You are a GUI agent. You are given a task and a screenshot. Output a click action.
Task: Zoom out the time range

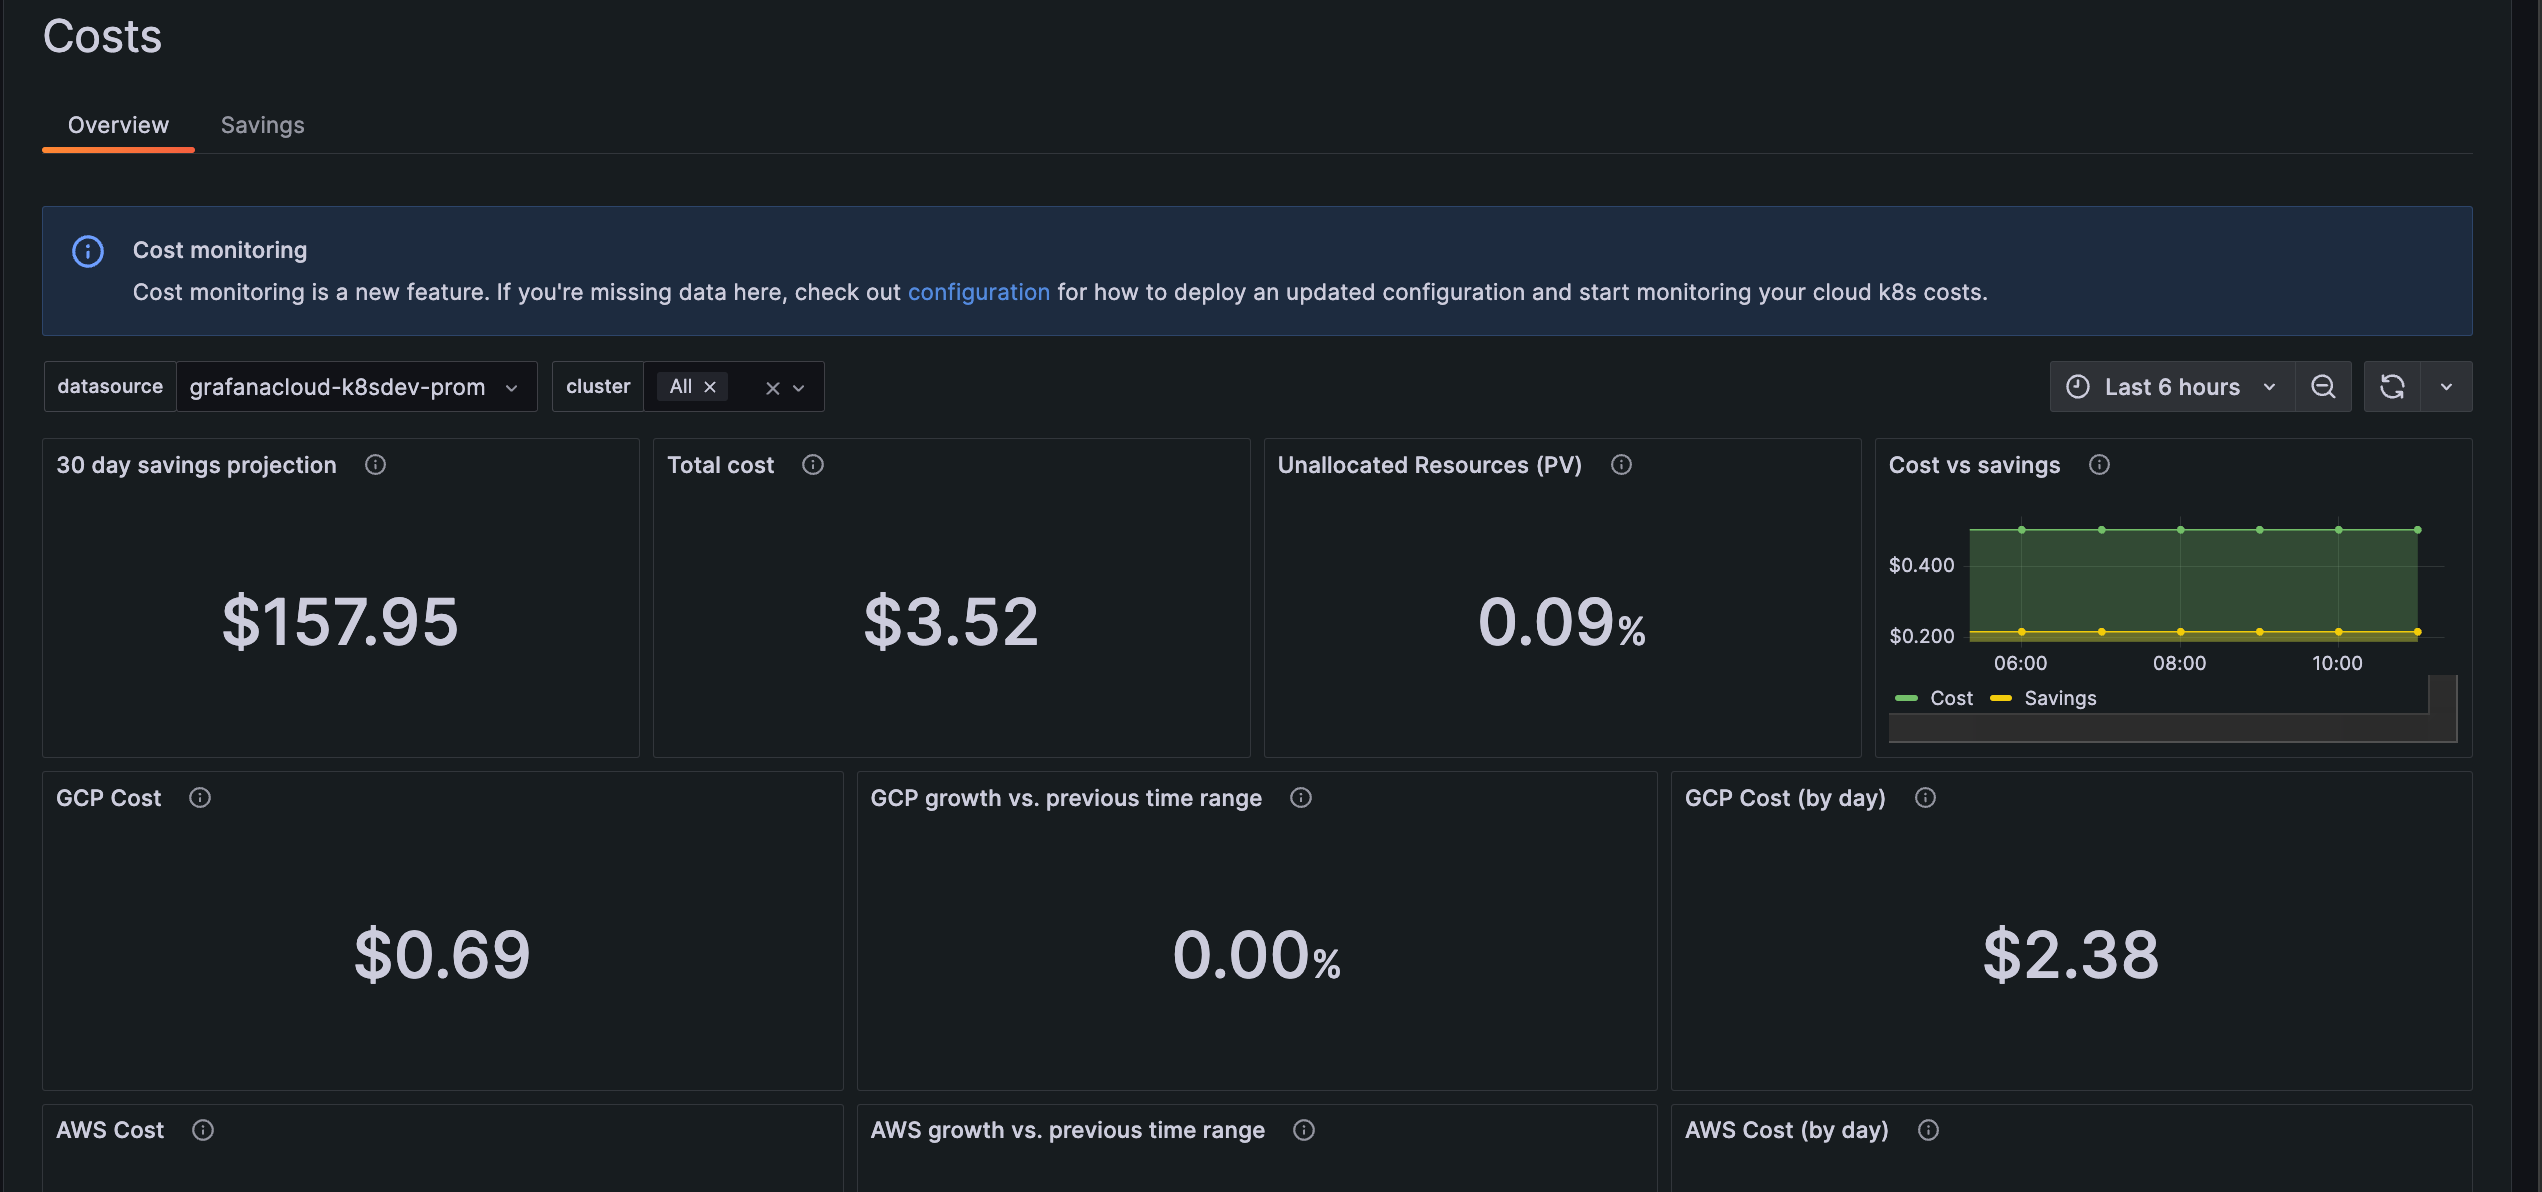pyautogui.click(x=2323, y=387)
